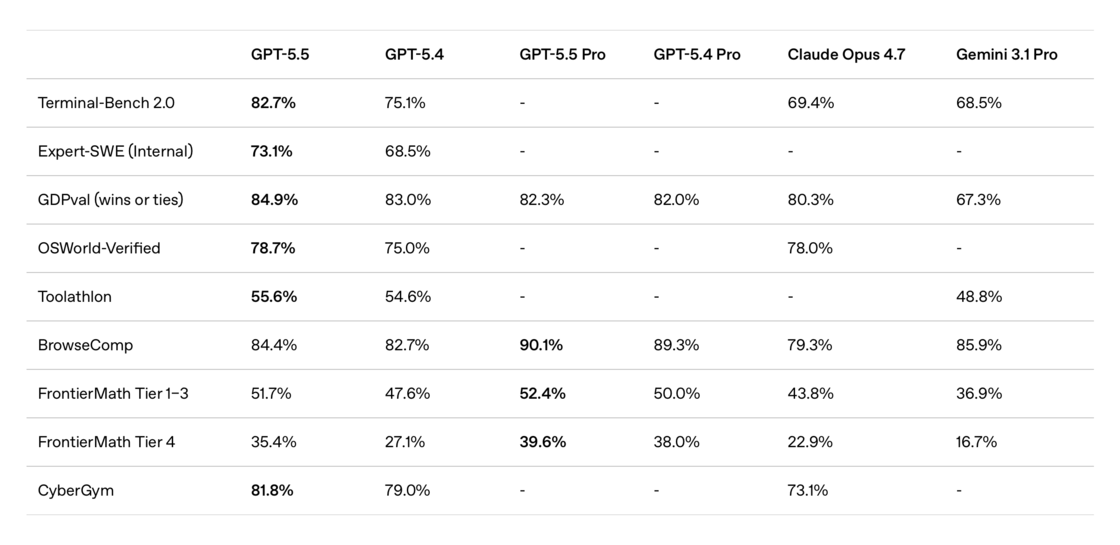
Task: Click the 67.3% GDPval Gemini value
Action: (x=978, y=200)
